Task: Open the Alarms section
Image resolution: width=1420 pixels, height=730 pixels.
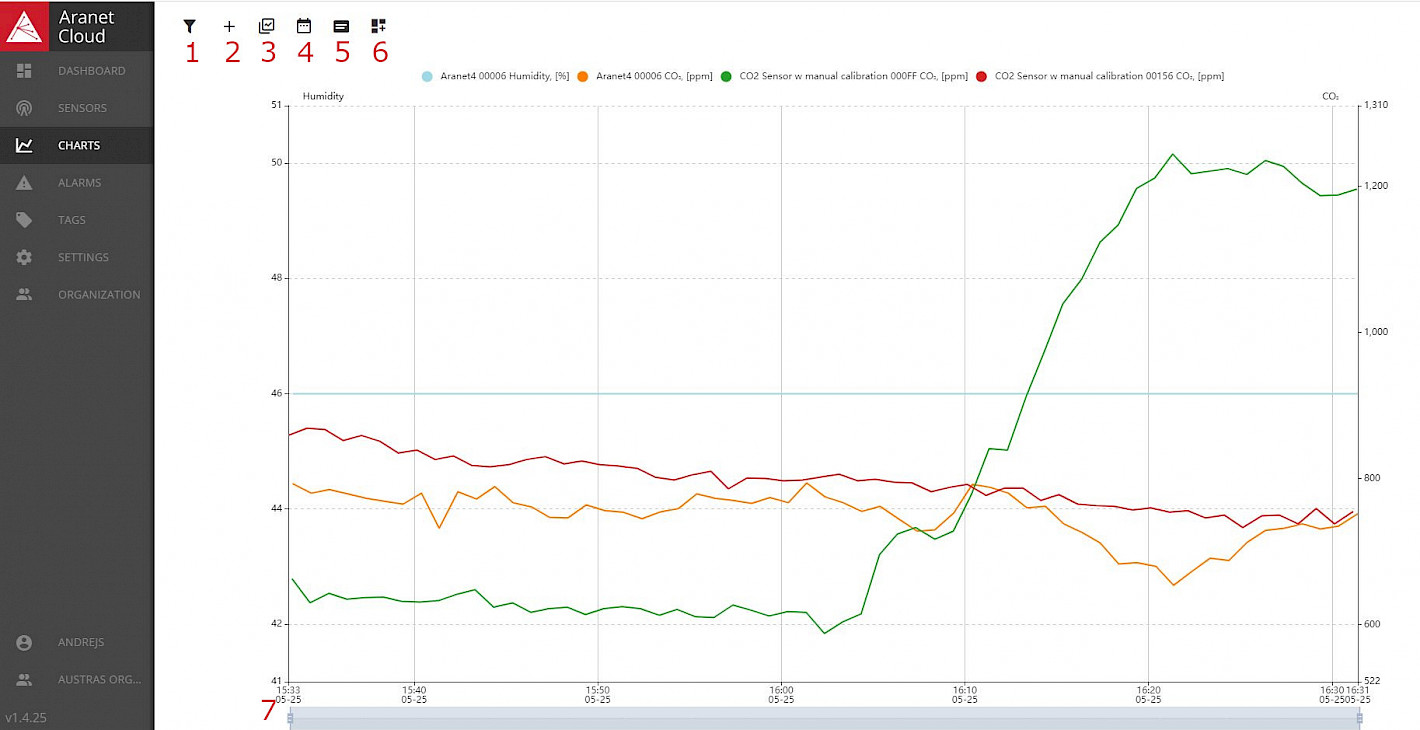Action: pyautogui.click(x=78, y=183)
